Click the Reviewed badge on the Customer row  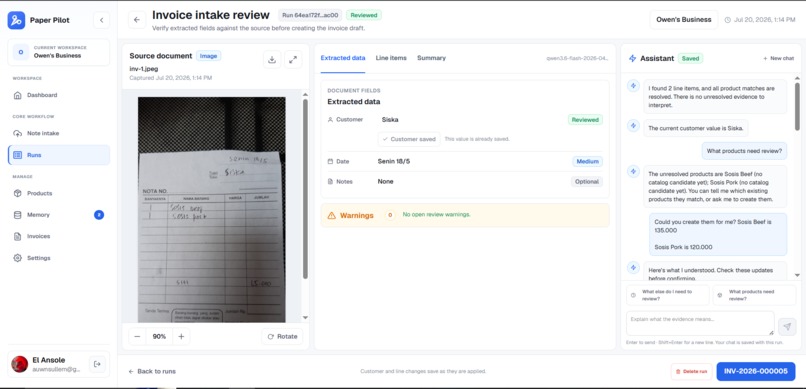click(x=585, y=120)
